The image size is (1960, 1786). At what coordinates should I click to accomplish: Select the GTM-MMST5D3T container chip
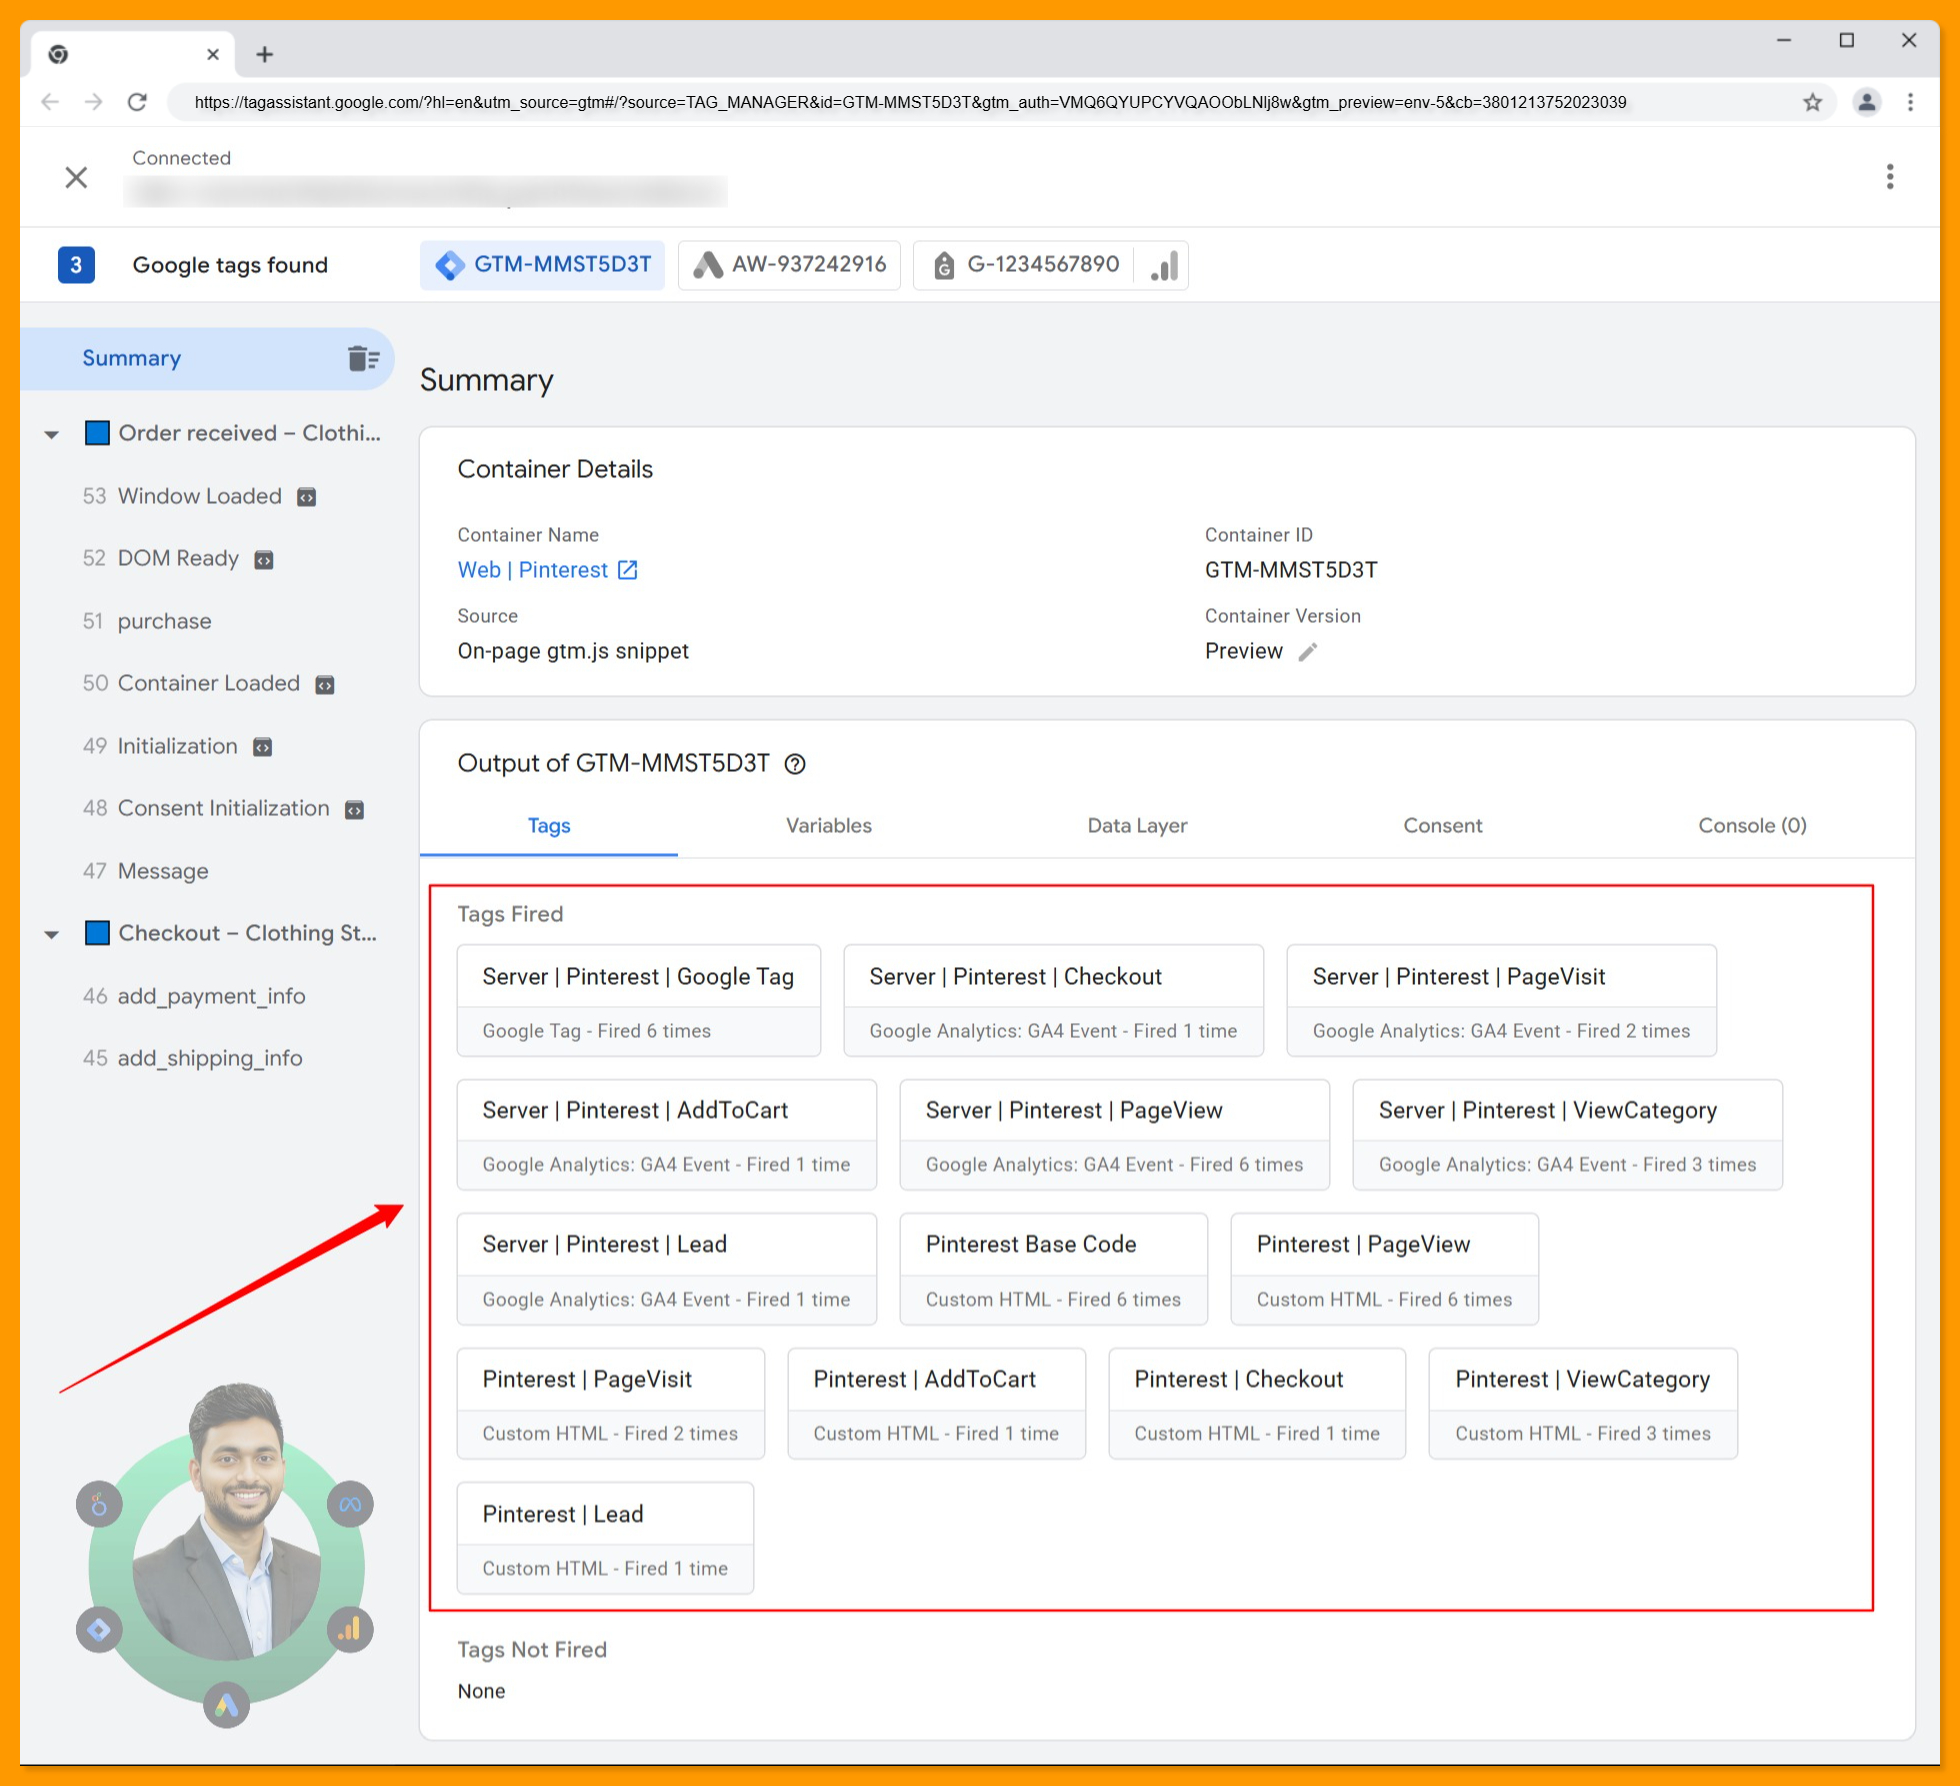click(542, 265)
